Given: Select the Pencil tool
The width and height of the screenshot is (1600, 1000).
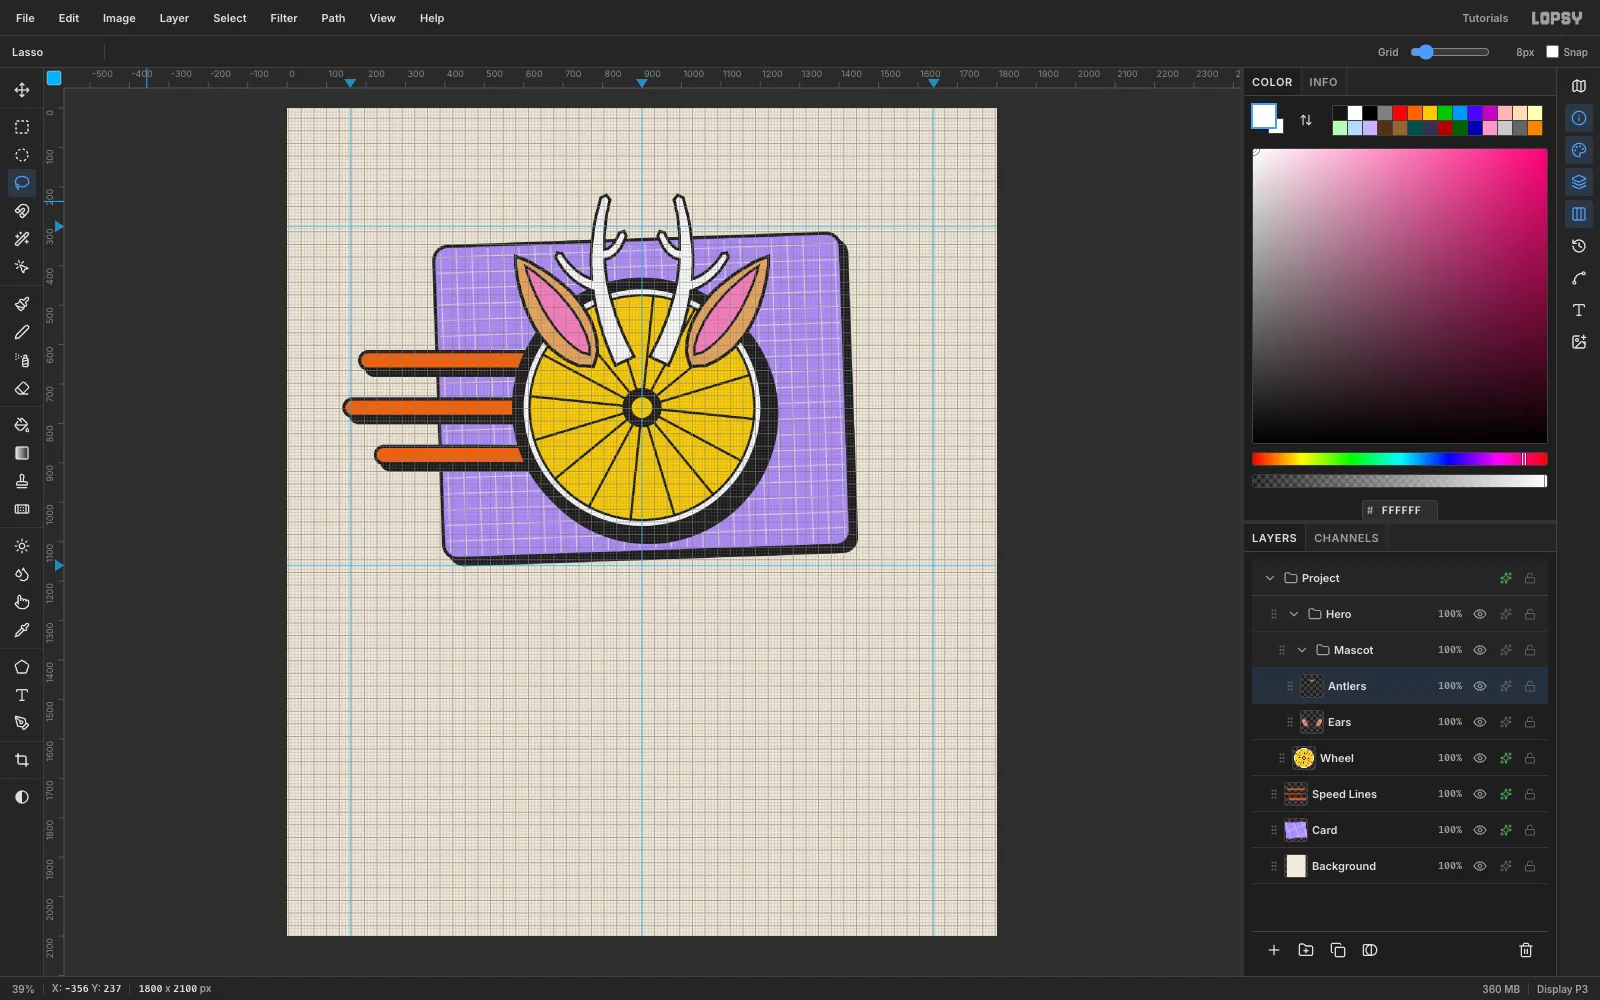Looking at the screenshot, I should coord(22,332).
